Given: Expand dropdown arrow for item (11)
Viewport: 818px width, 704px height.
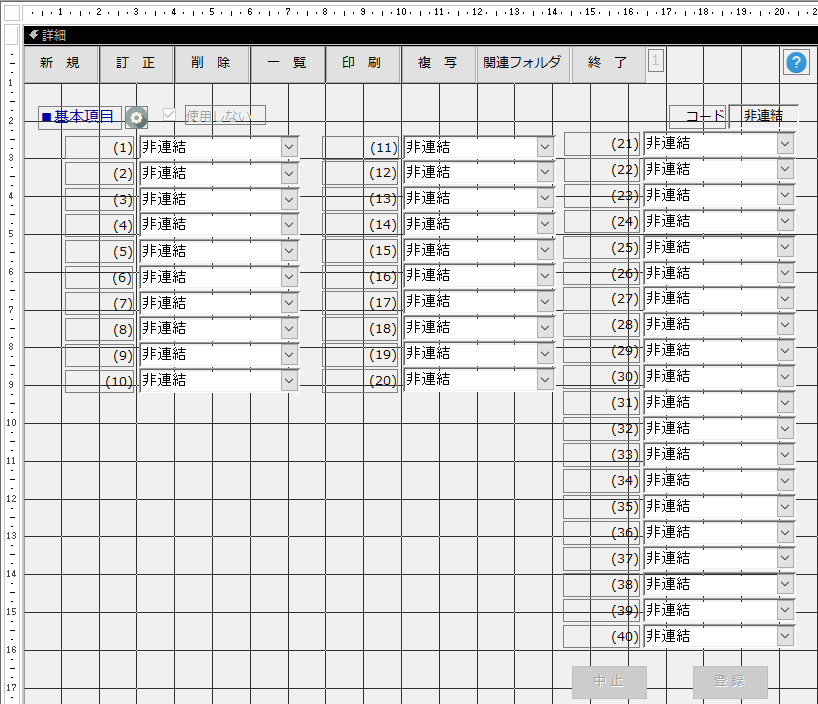Looking at the screenshot, I should point(545,147).
